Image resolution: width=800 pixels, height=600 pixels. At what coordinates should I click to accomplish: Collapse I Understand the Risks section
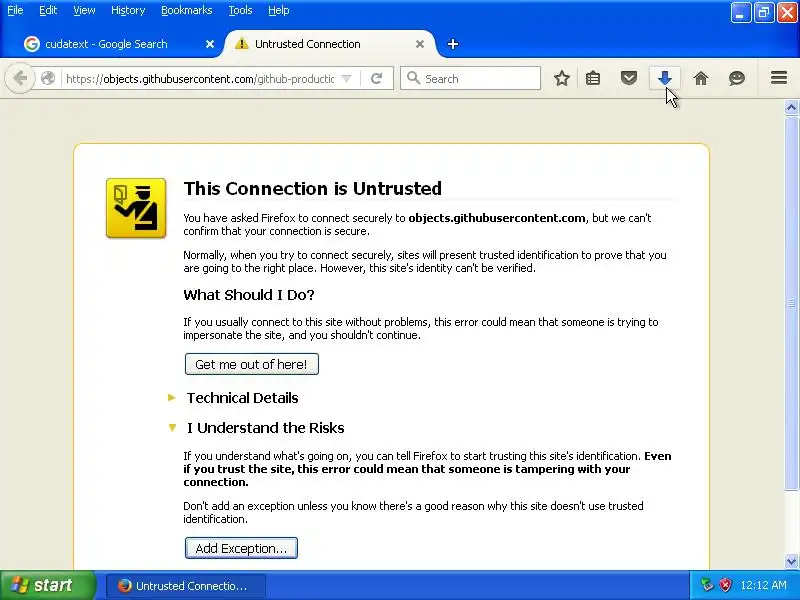pyautogui.click(x=172, y=428)
